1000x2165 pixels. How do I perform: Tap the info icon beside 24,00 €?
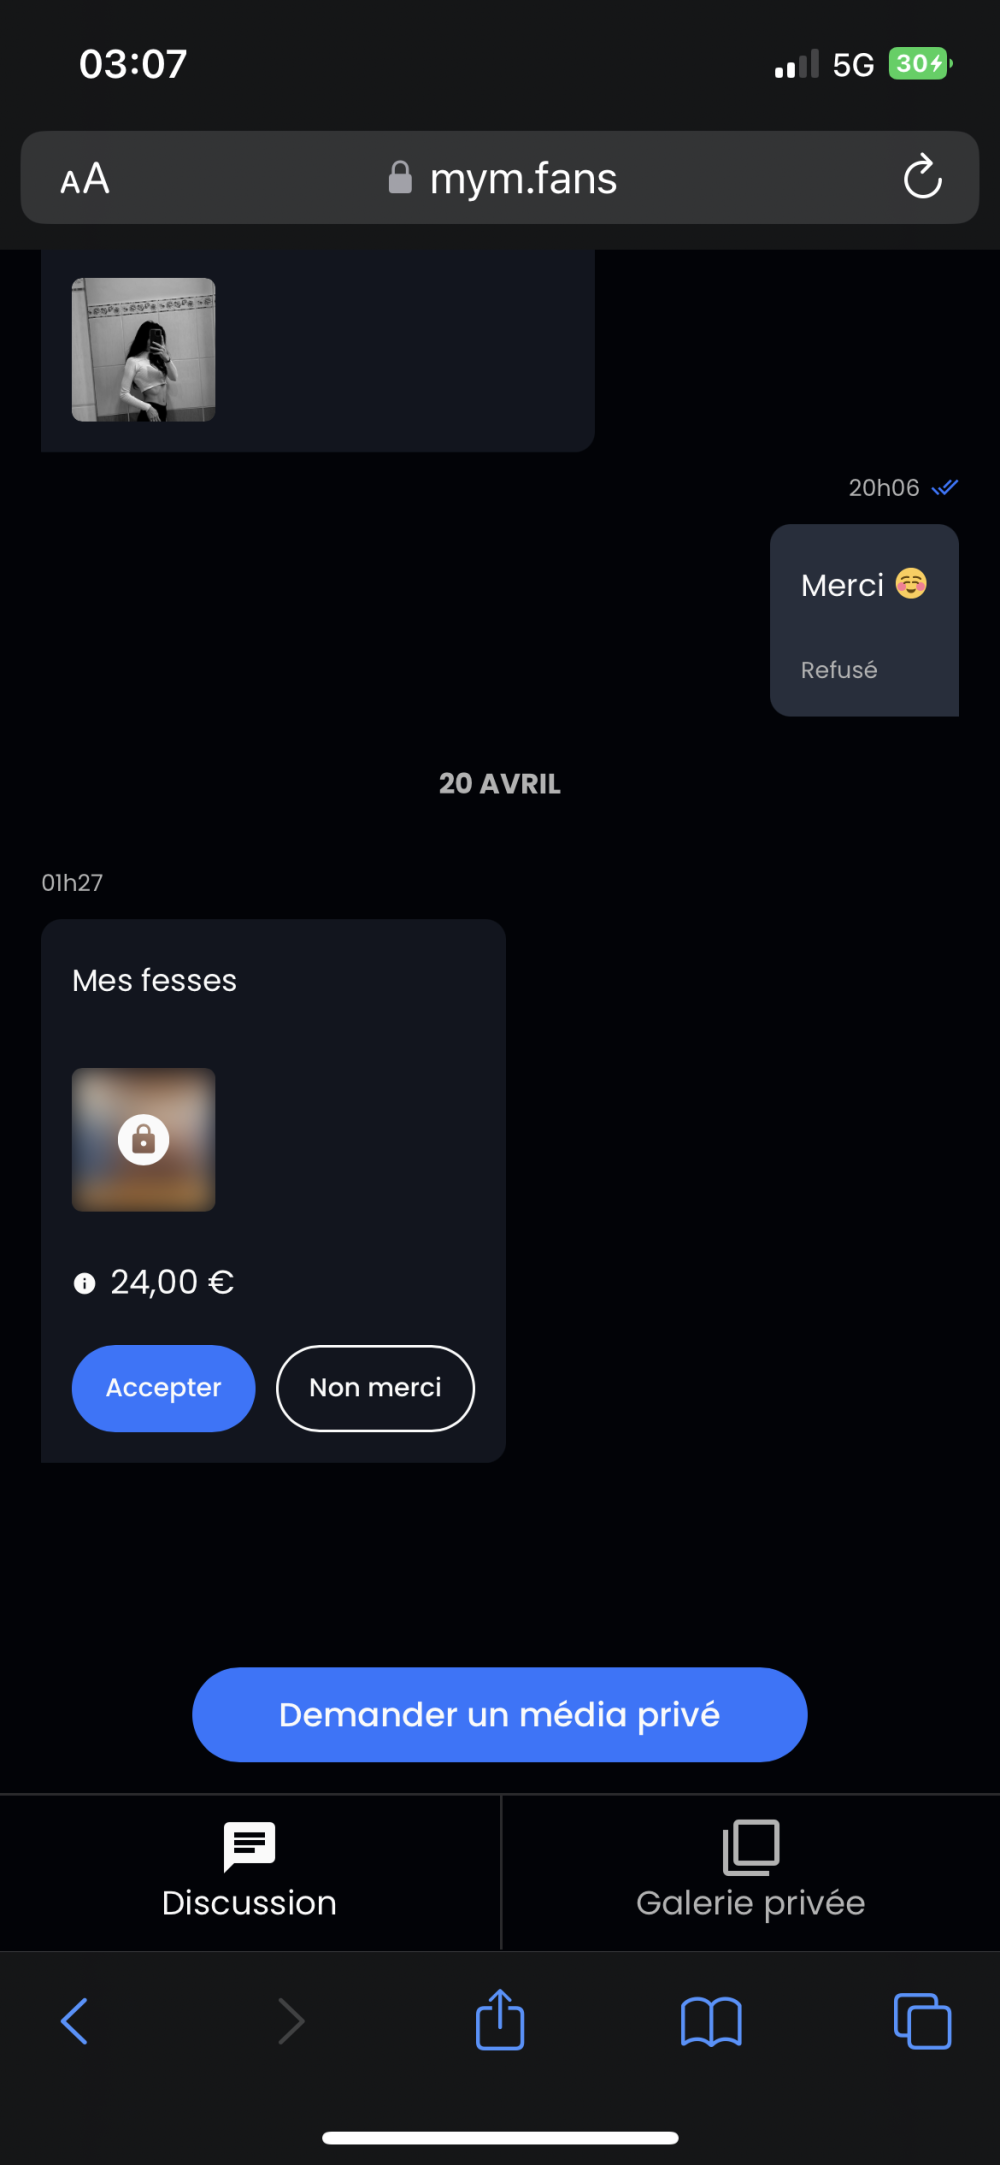pyautogui.click(x=84, y=1283)
